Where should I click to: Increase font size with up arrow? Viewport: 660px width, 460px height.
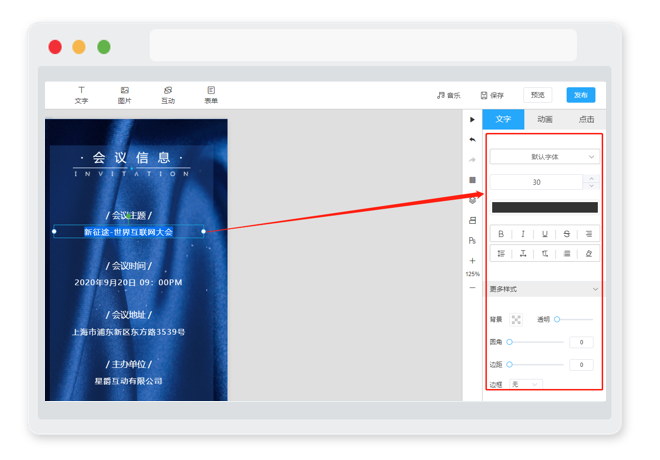tap(591, 178)
